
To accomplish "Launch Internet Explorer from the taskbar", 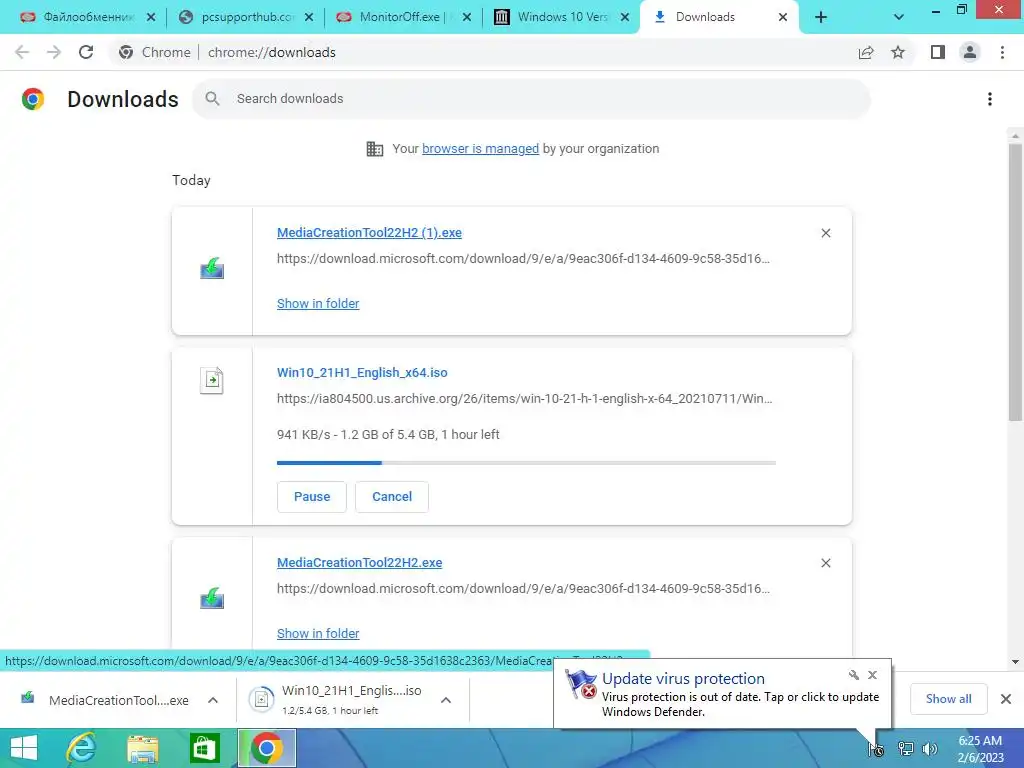I will point(82,748).
